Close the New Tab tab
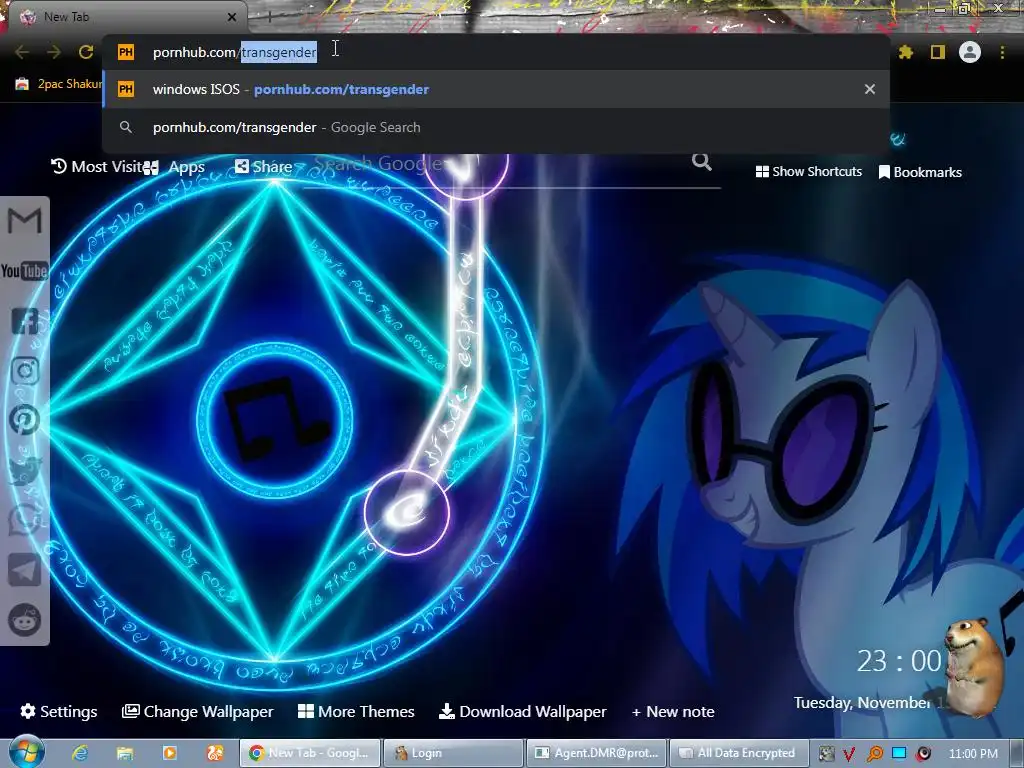 pos(232,17)
